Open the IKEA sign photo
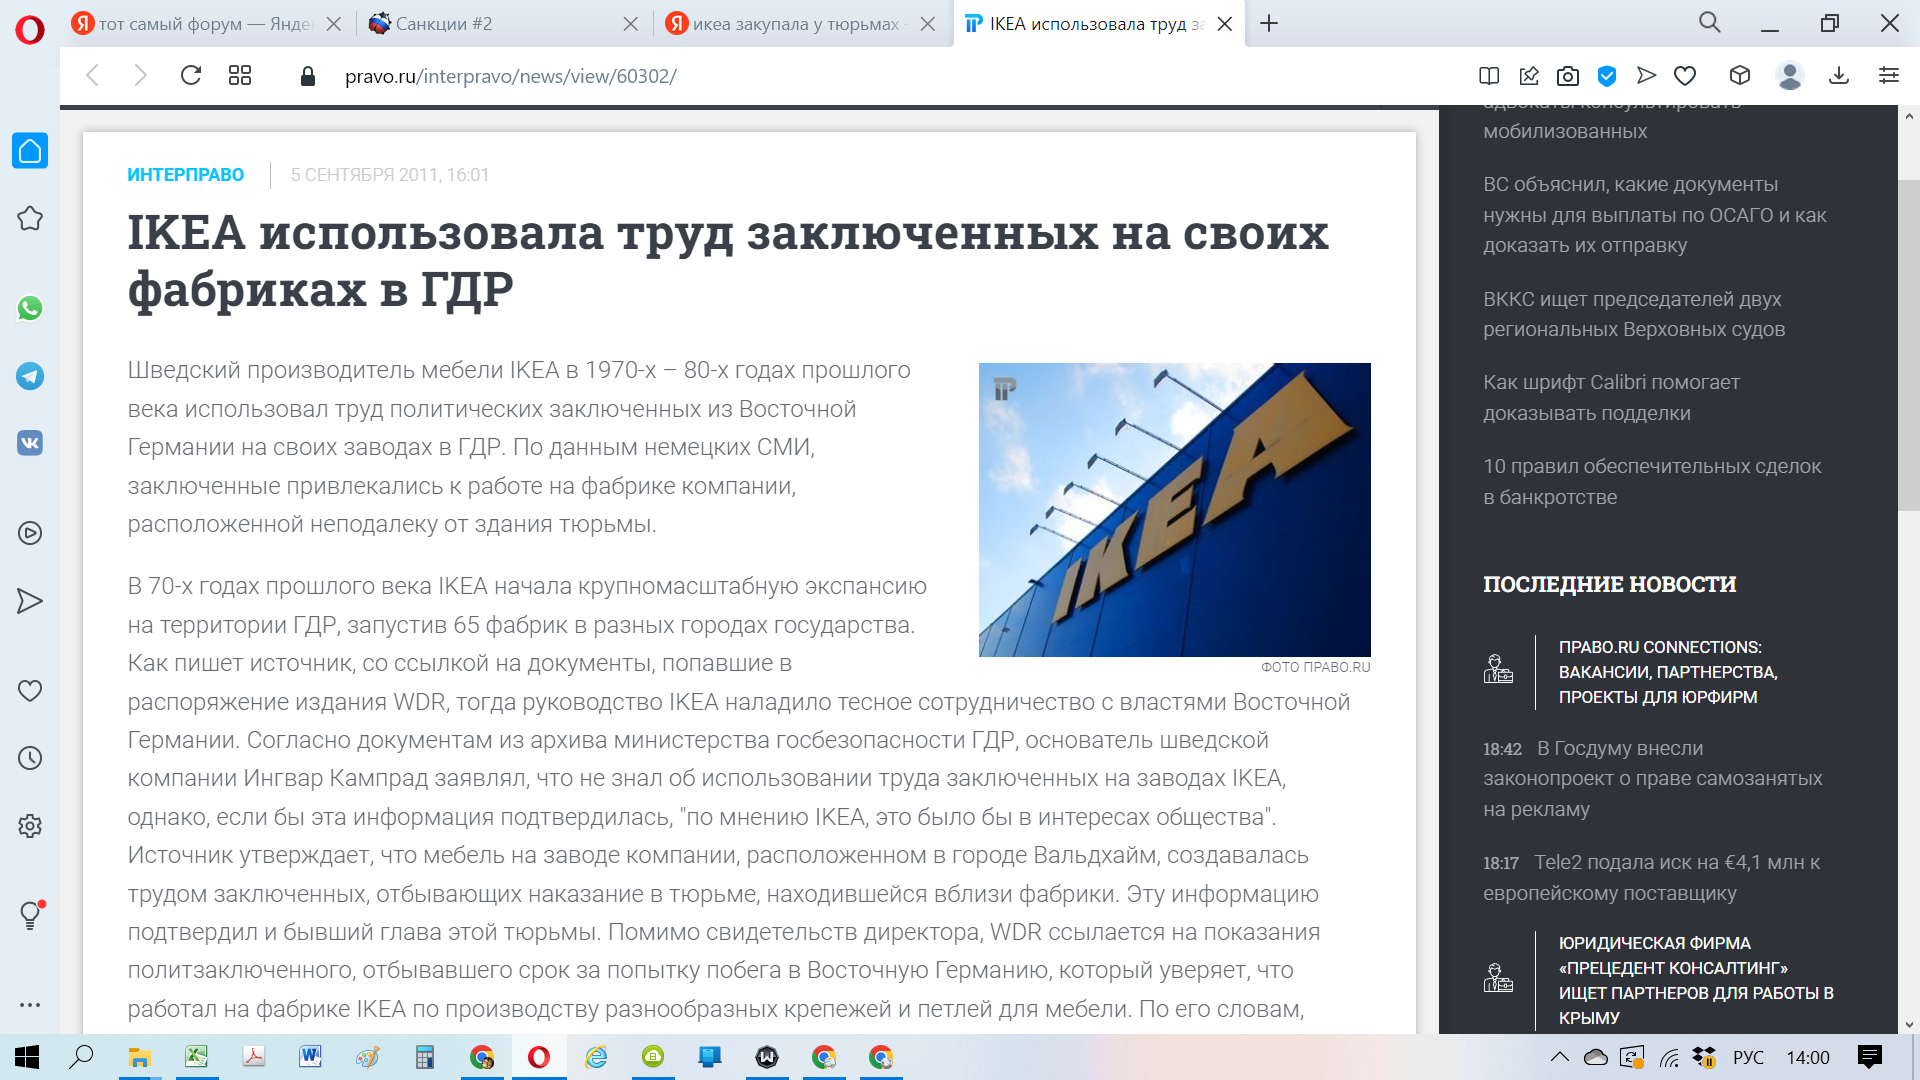This screenshot has width=1920, height=1080. coord(1174,509)
